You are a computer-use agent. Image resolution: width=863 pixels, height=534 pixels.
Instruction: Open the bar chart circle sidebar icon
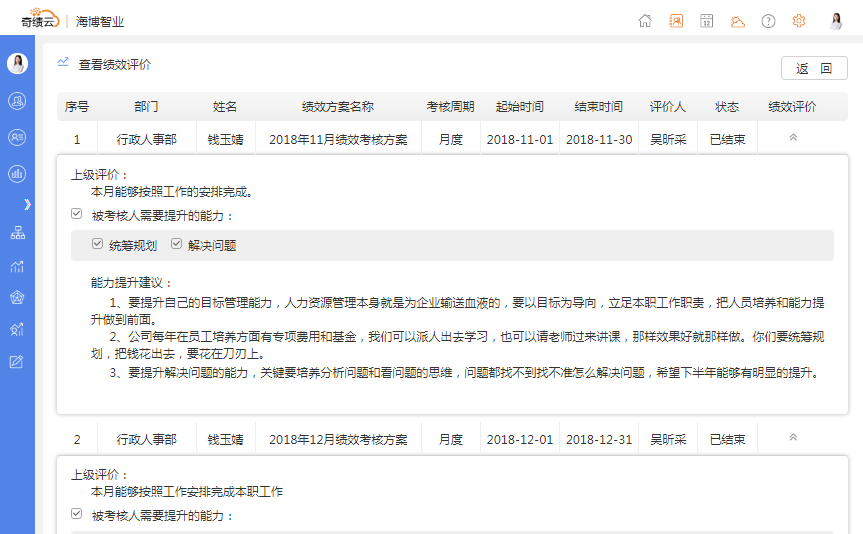click(17, 174)
